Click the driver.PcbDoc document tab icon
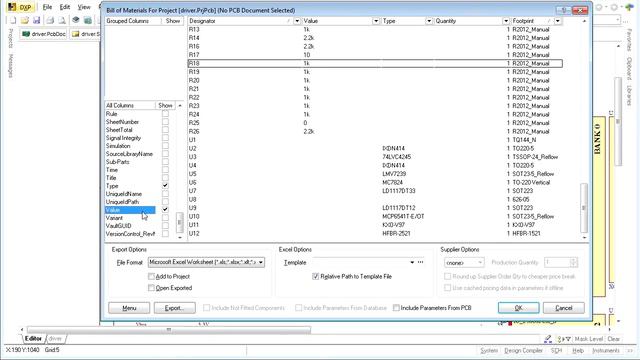Image resolution: width=640 pixels, height=360 pixels. click(x=26, y=34)
